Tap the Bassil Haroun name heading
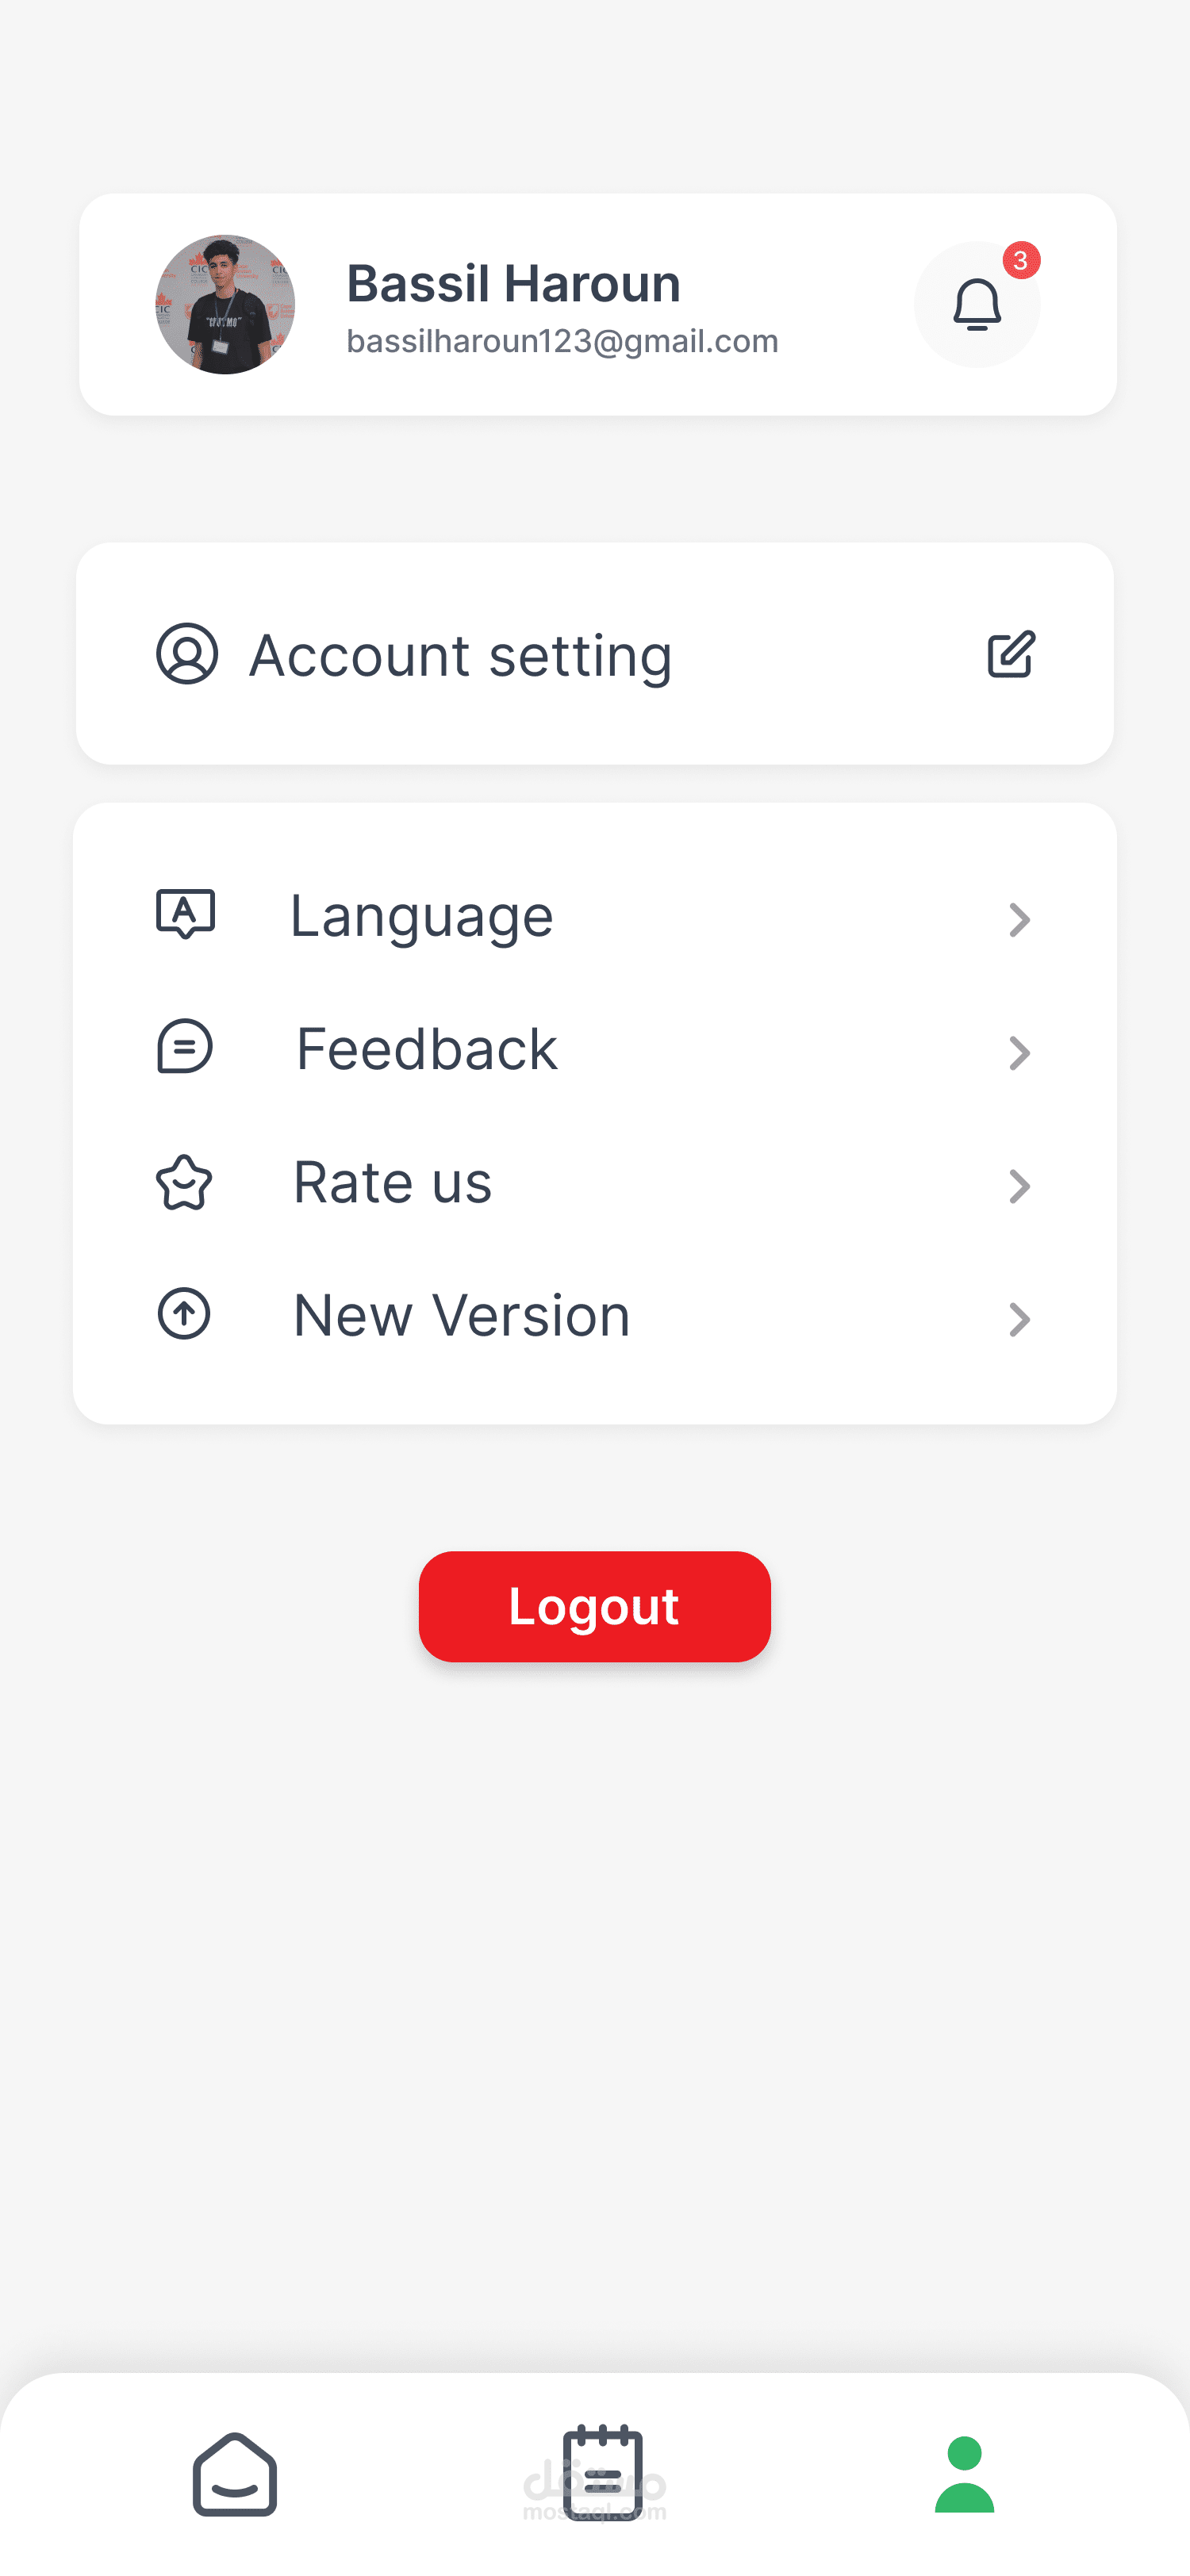1190x2576 pixels. coord(513,284)
